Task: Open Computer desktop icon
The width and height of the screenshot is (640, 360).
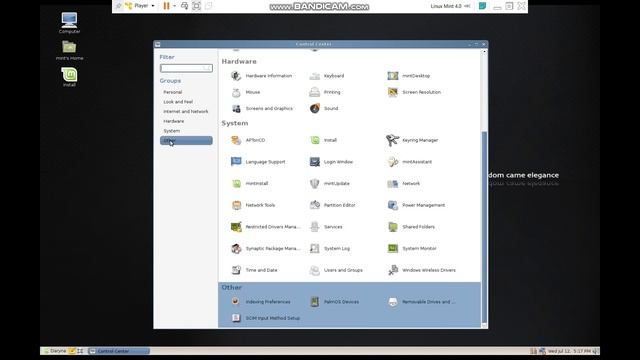Action: click(x=69, y=23)
